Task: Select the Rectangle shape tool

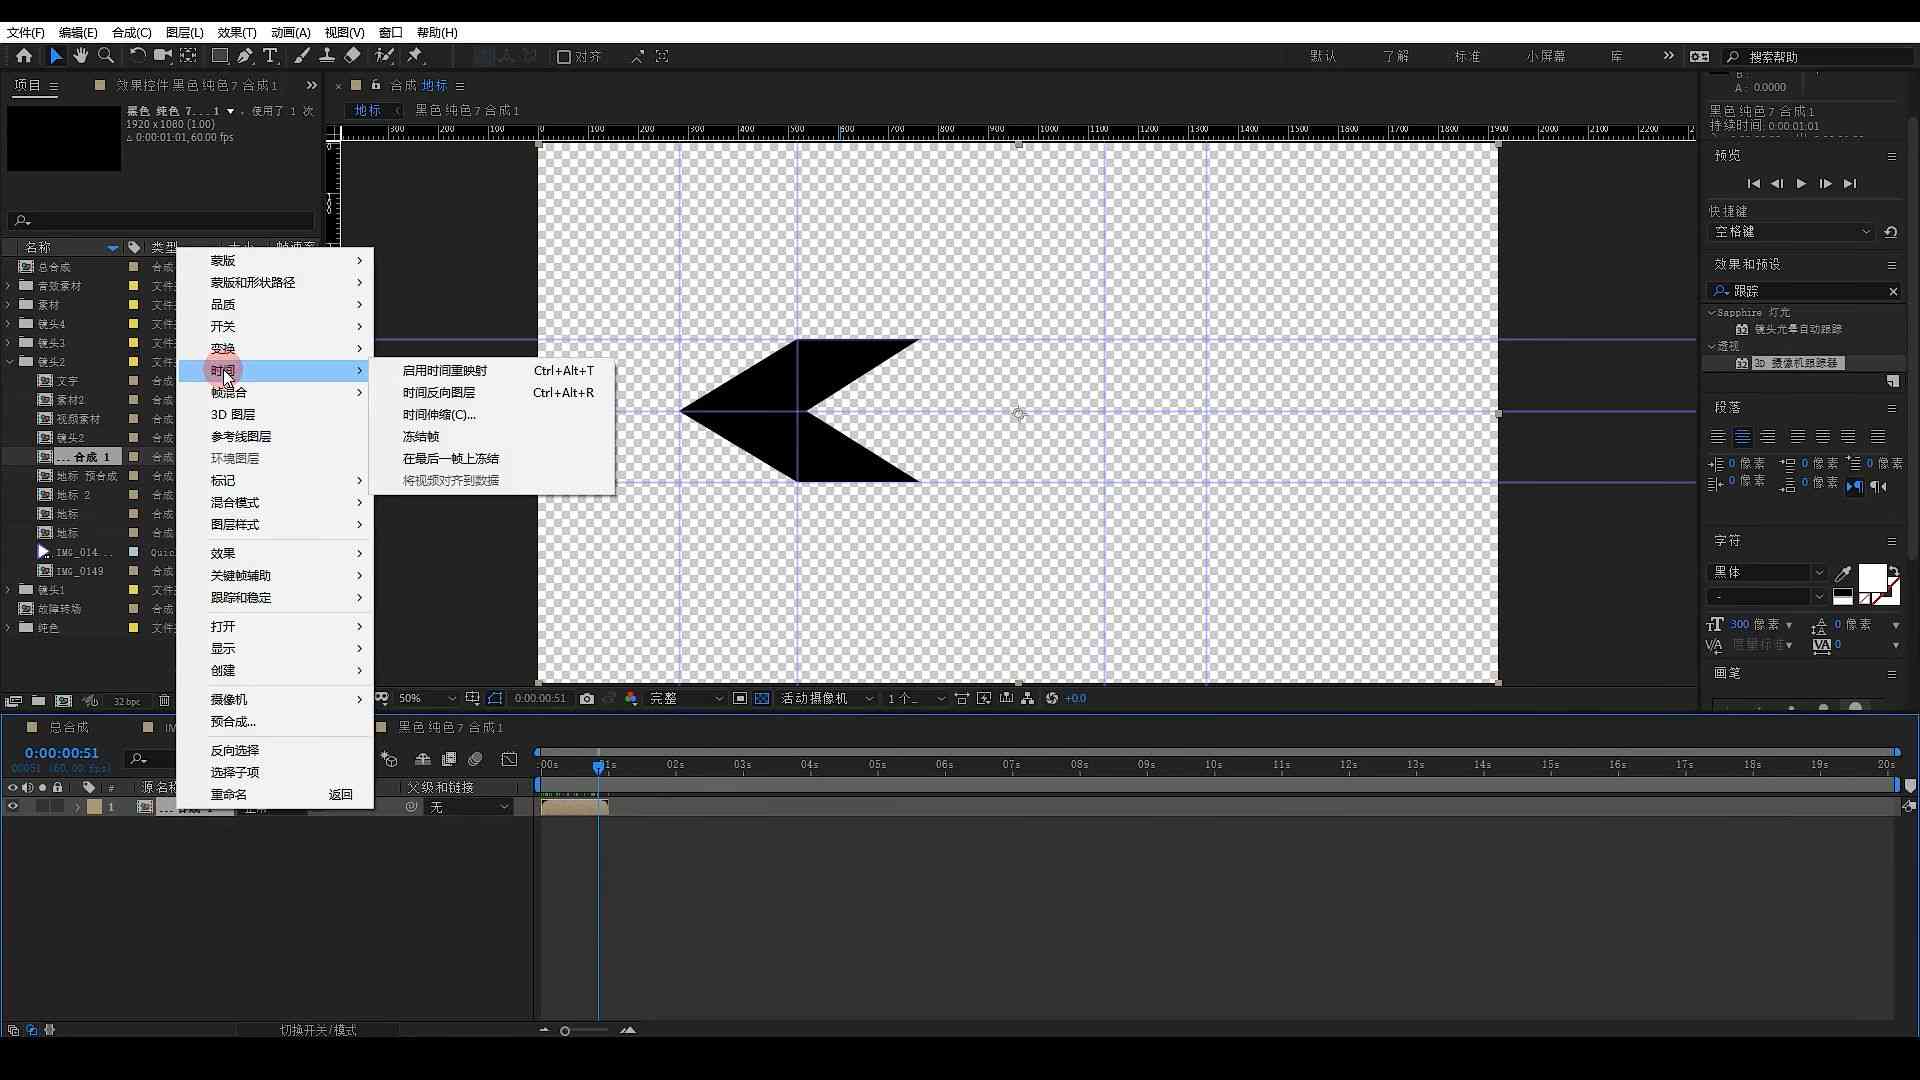Action: pos(220,56)
